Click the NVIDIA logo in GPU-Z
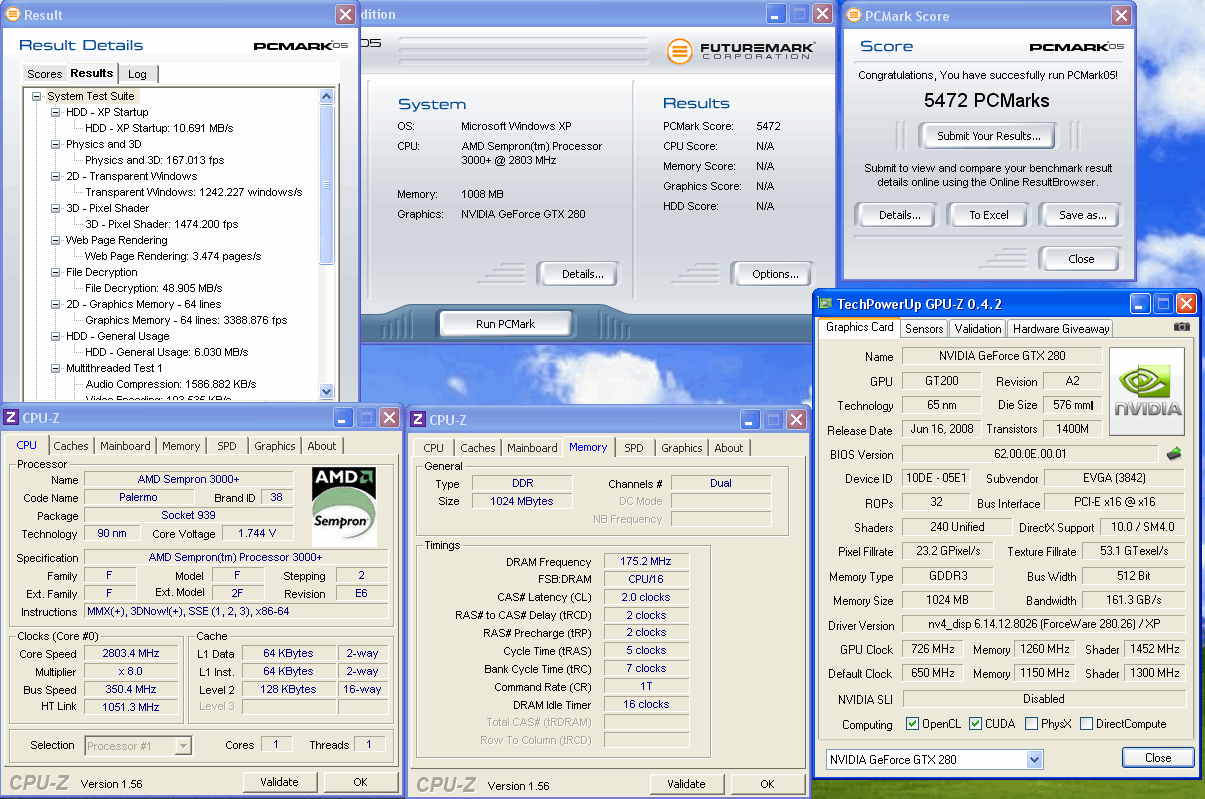The height and width of the screenshot is (799, 1205). 1147,392
